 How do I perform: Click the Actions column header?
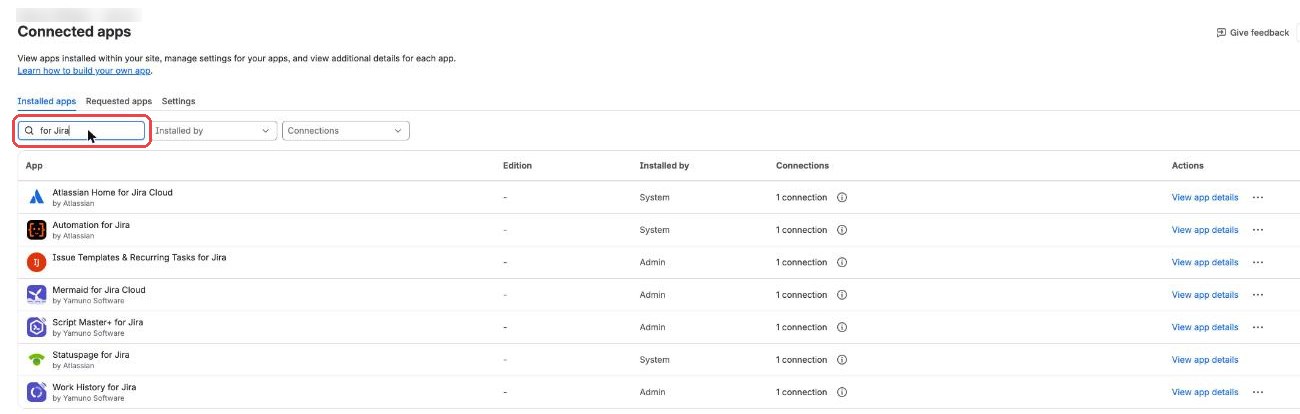(1188, 165)
